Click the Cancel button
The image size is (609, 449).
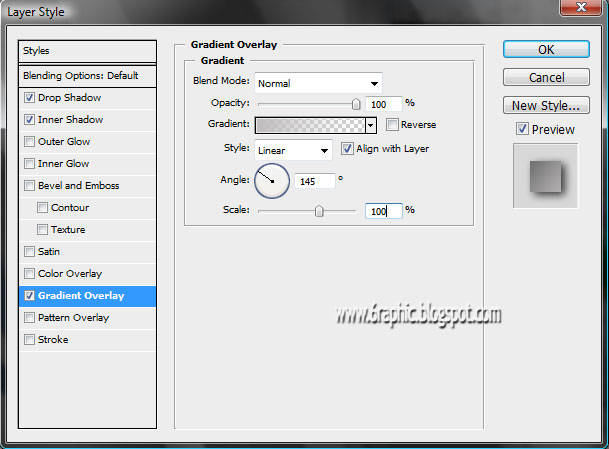(546, 78)
